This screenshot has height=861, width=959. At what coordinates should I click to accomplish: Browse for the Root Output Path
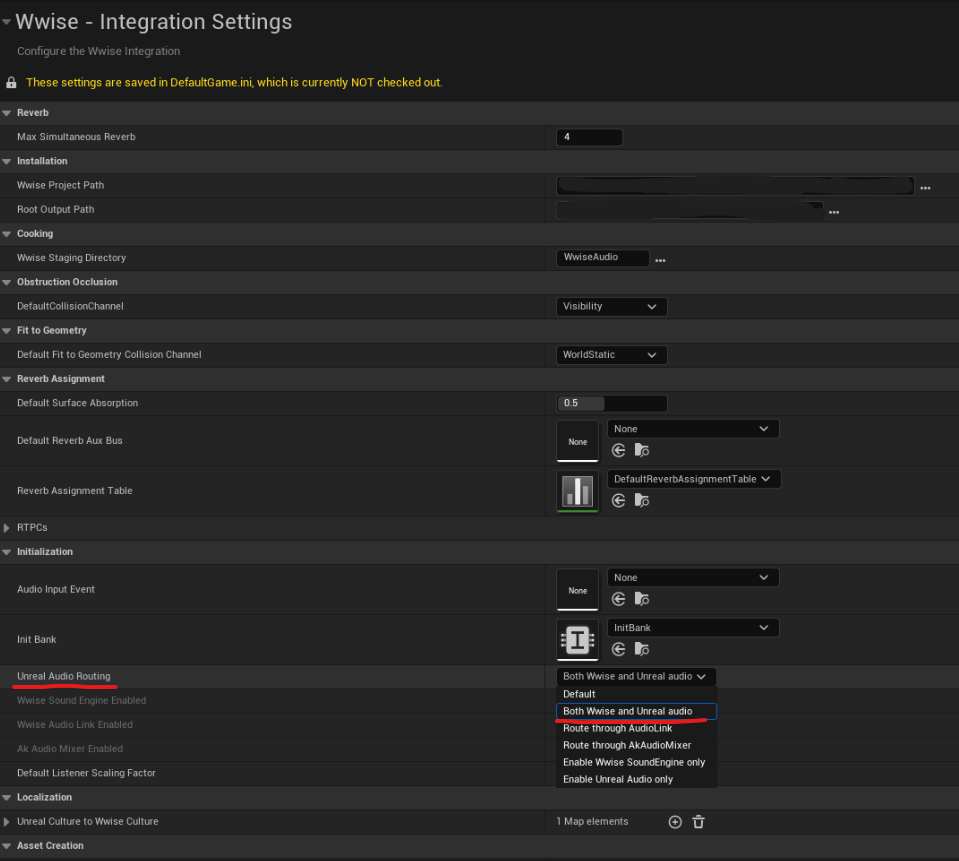834,212
